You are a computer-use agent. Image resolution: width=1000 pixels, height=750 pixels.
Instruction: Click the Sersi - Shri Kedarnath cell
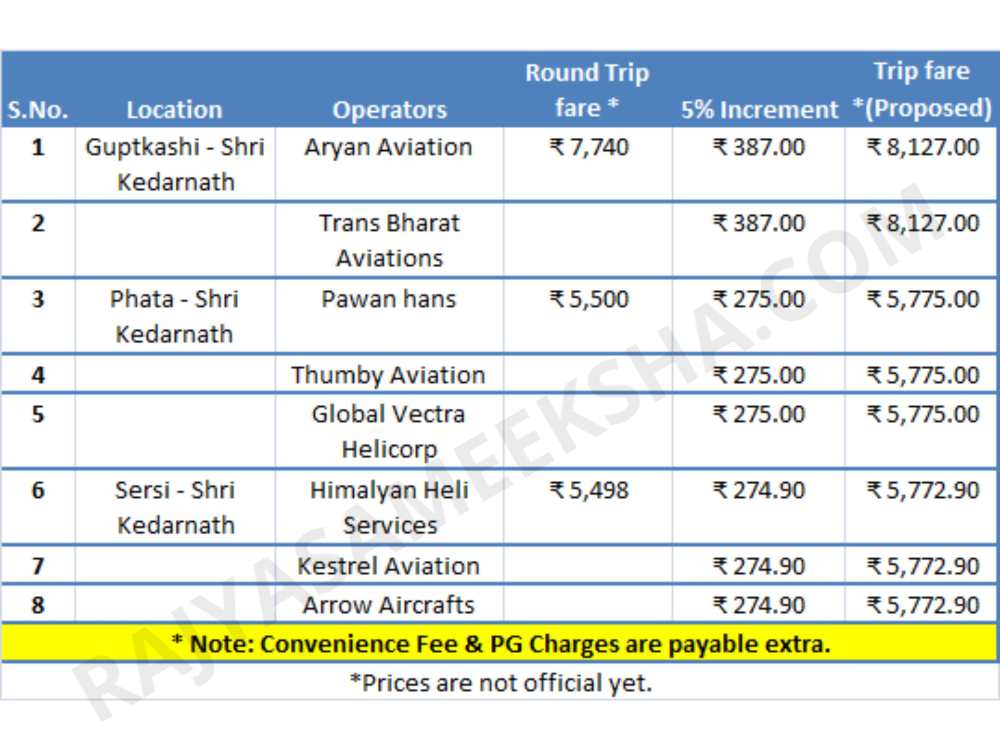[175, 508]
